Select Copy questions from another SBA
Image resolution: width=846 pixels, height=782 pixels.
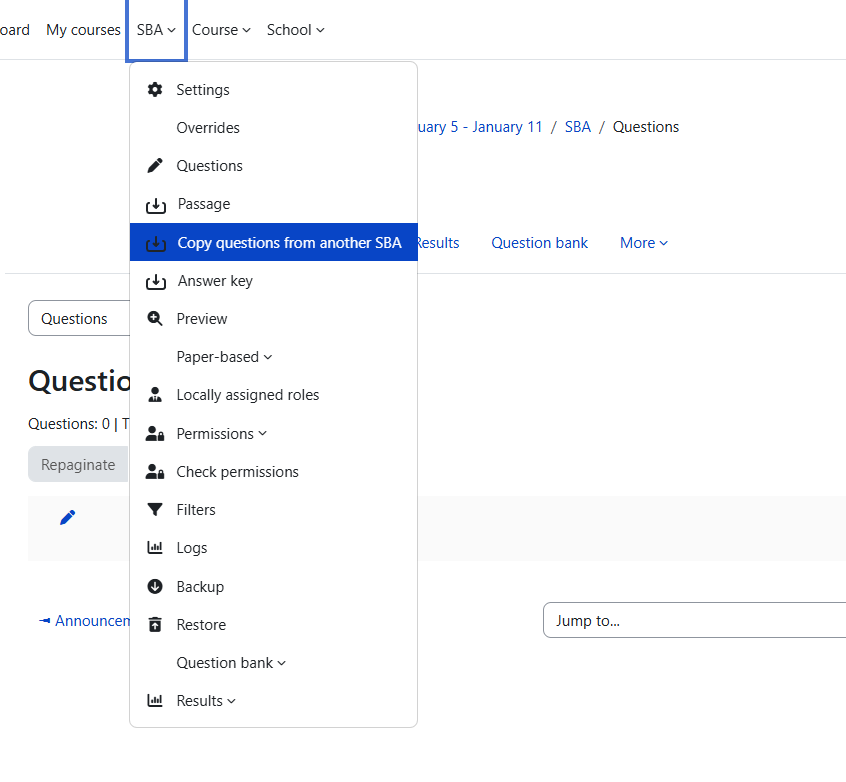289,243
